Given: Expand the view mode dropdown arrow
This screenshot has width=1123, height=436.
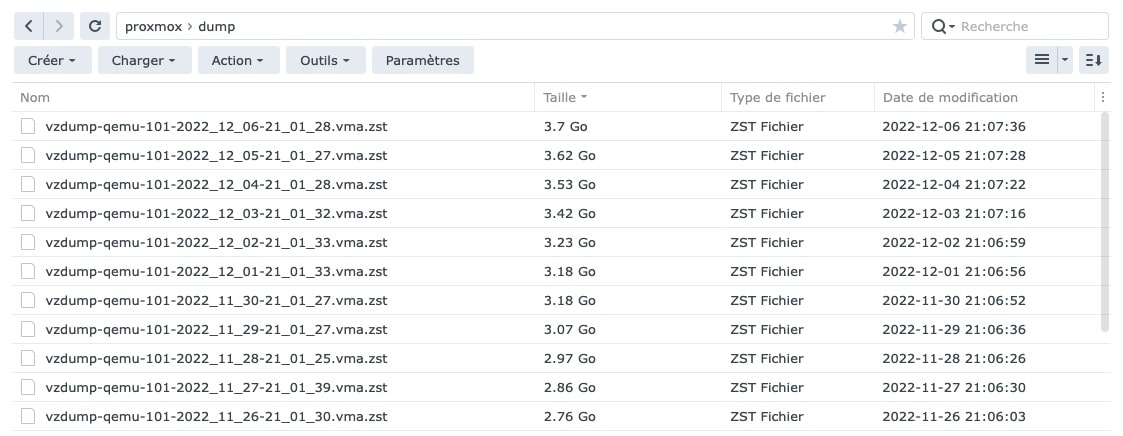Looking at the screenshot, I should pyautogui.click(x=1065, y=60).
